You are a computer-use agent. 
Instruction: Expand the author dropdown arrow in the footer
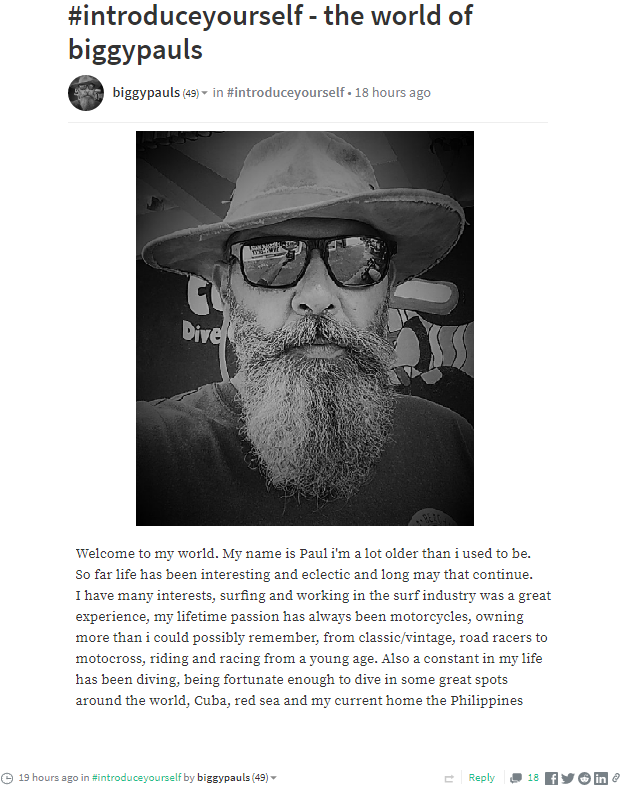pos(273,778)
